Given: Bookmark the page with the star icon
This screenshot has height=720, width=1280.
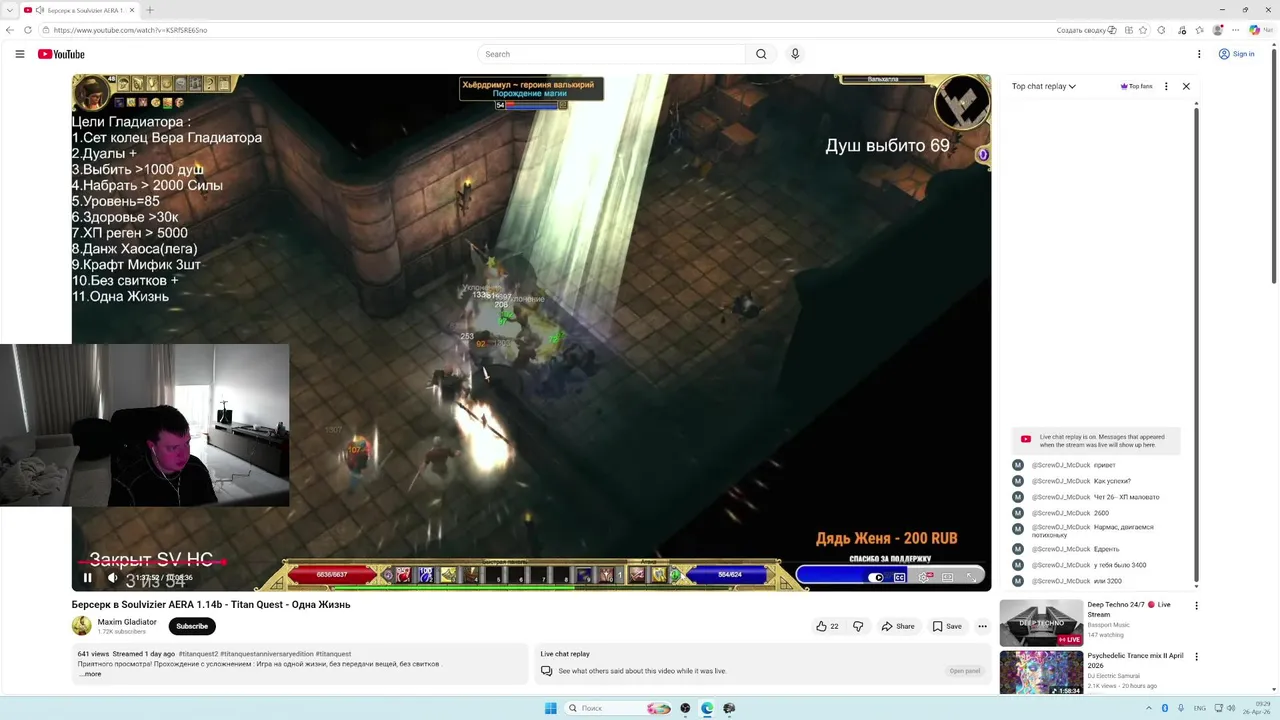Looking at the screenshot, I should point(1145,30).
